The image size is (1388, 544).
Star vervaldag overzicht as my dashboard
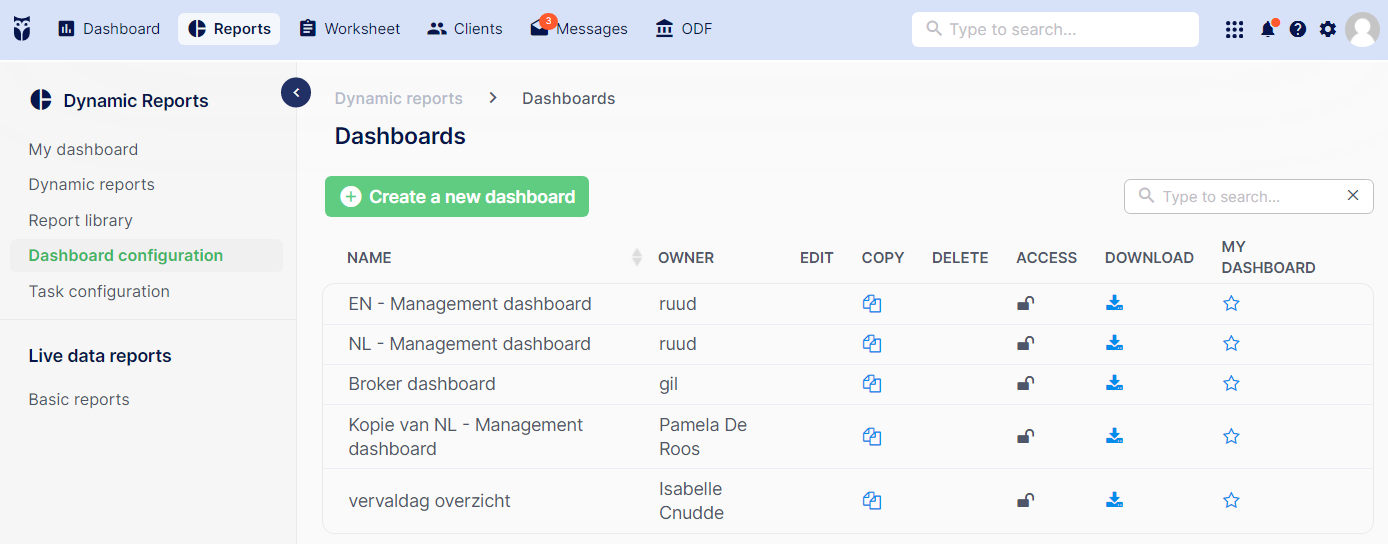tap(1231, 501)
